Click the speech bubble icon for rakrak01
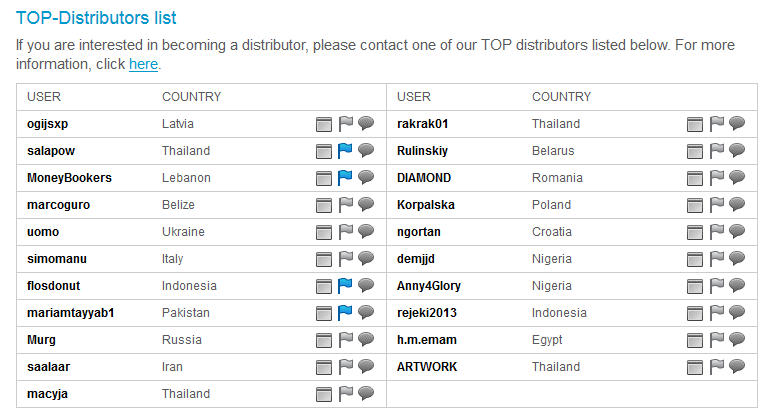777x419 pixels. tap(737, 124)
